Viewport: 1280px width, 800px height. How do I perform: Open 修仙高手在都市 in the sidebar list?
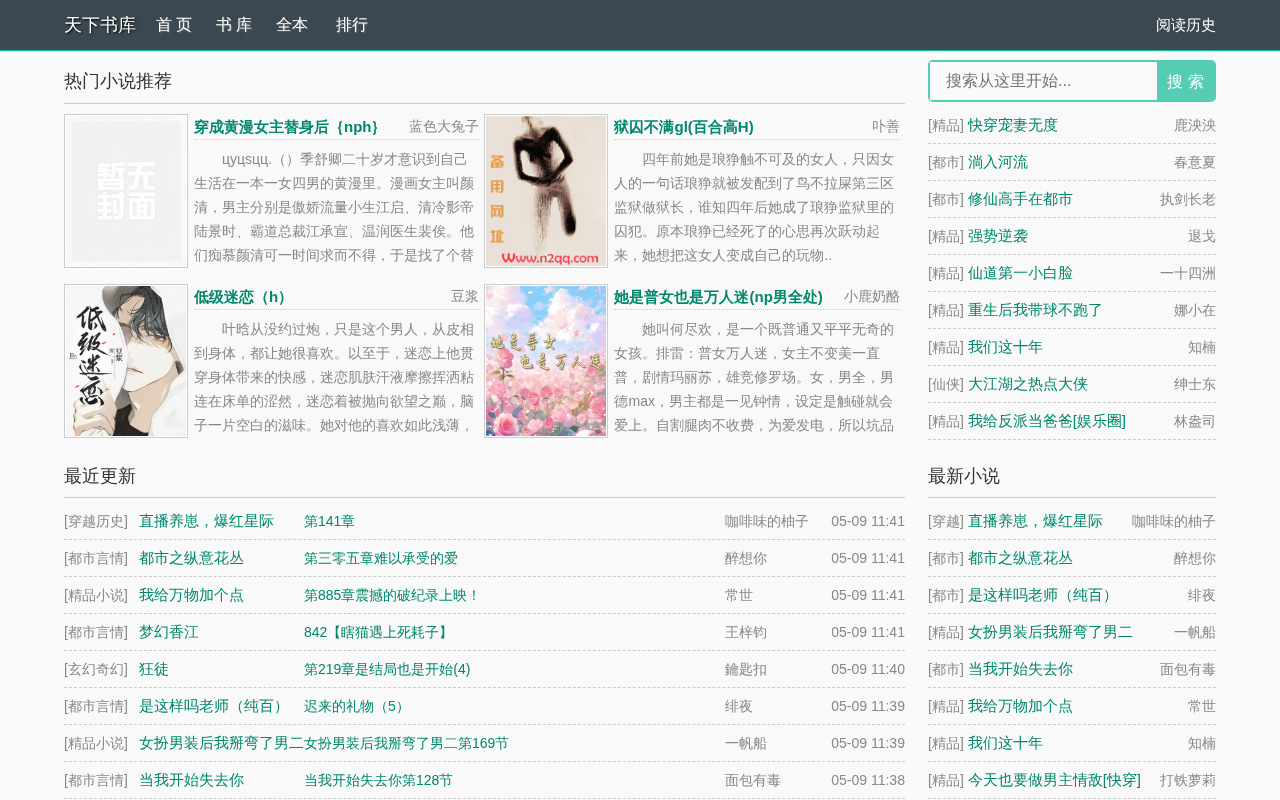[x=1020, y=199]
